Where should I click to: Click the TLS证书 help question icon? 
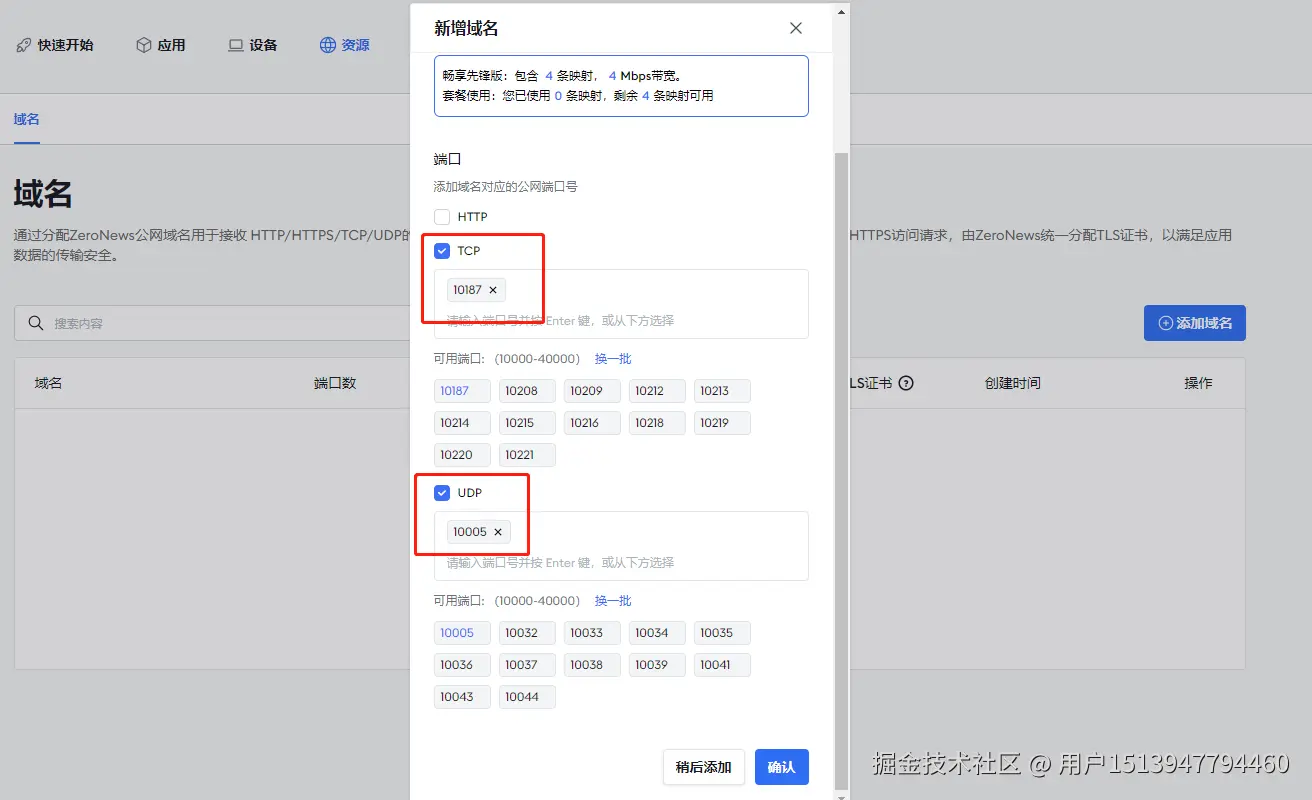coord(906,383)
